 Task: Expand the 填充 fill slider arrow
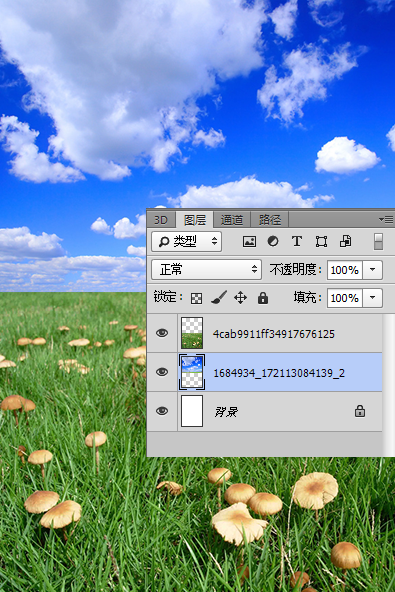373,298
